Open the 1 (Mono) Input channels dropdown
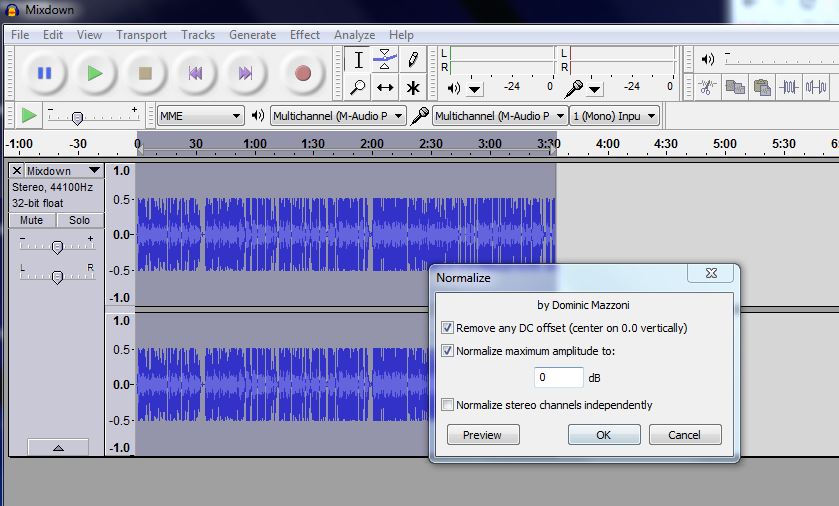The image size is (839, 506). [x=614, y=116]
